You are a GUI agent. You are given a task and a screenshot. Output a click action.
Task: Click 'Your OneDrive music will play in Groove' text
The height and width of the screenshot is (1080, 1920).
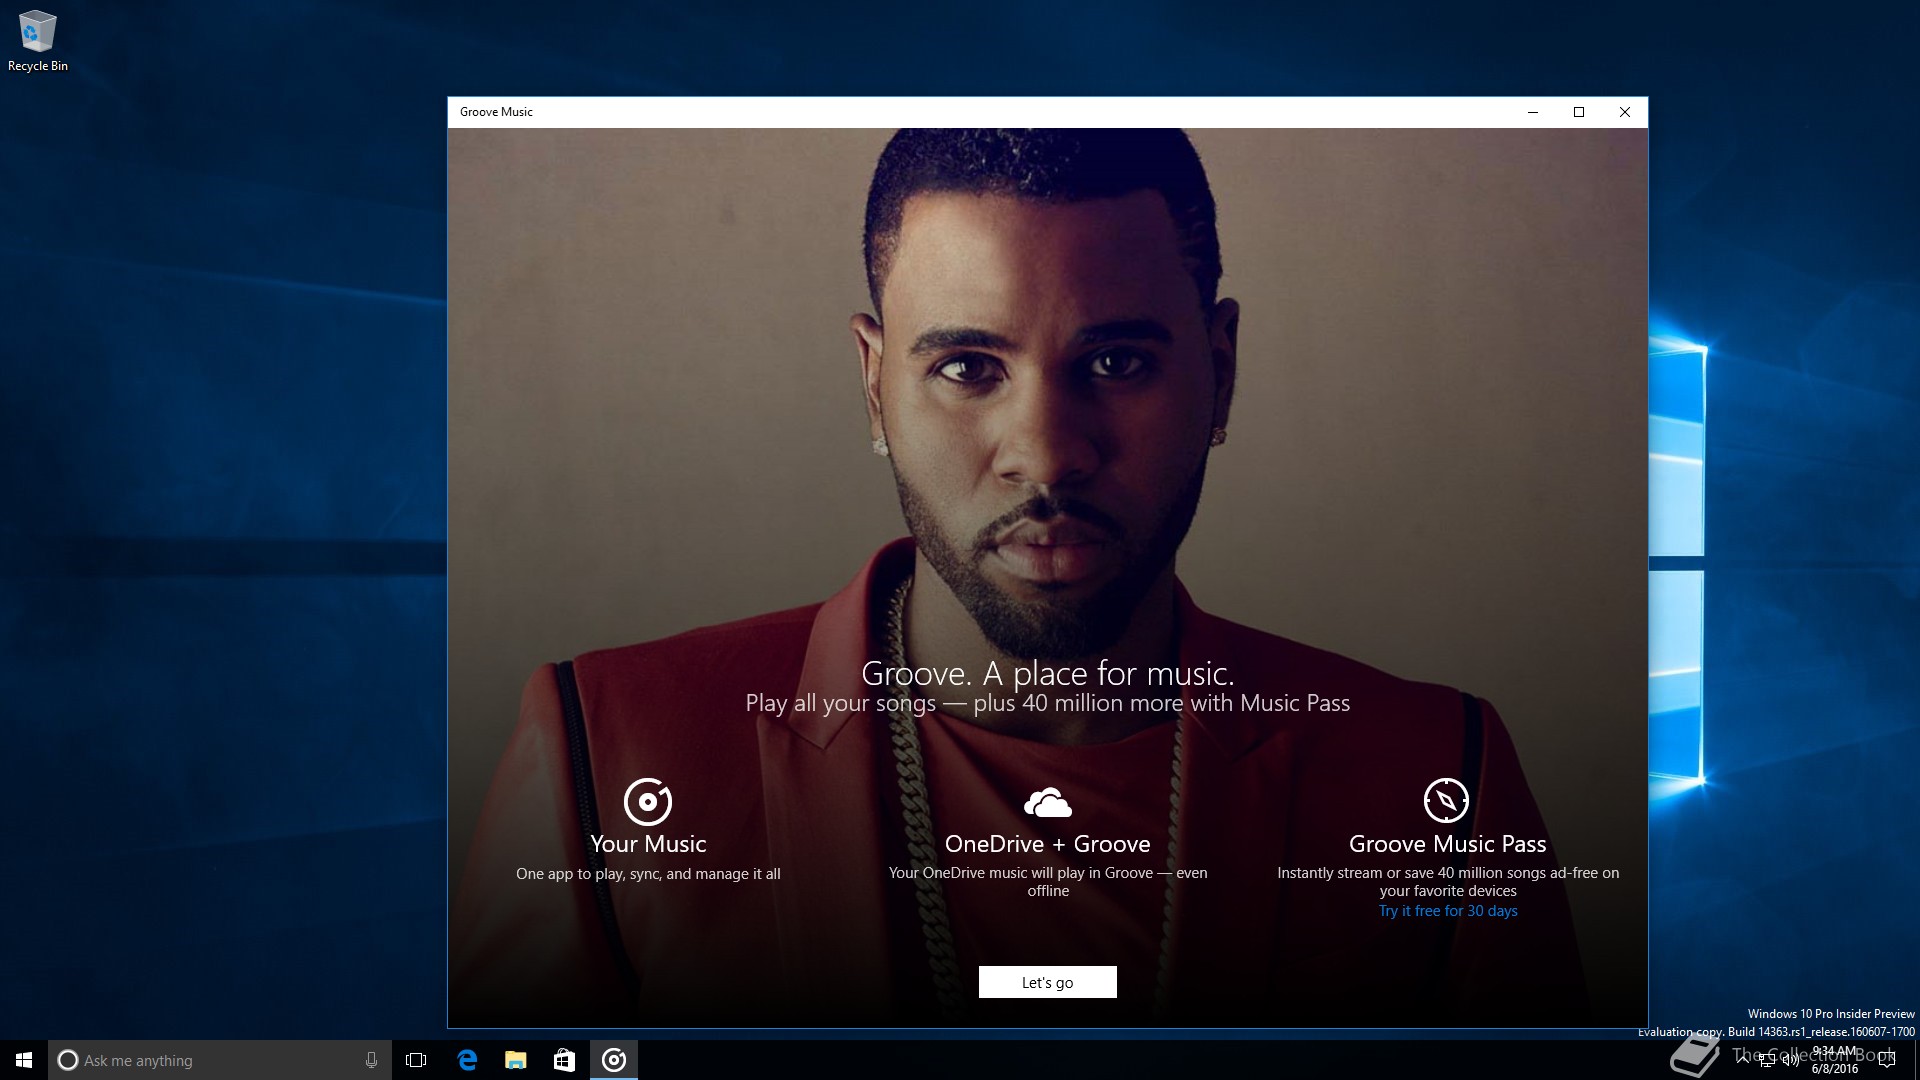click(x=1047, y=882)
